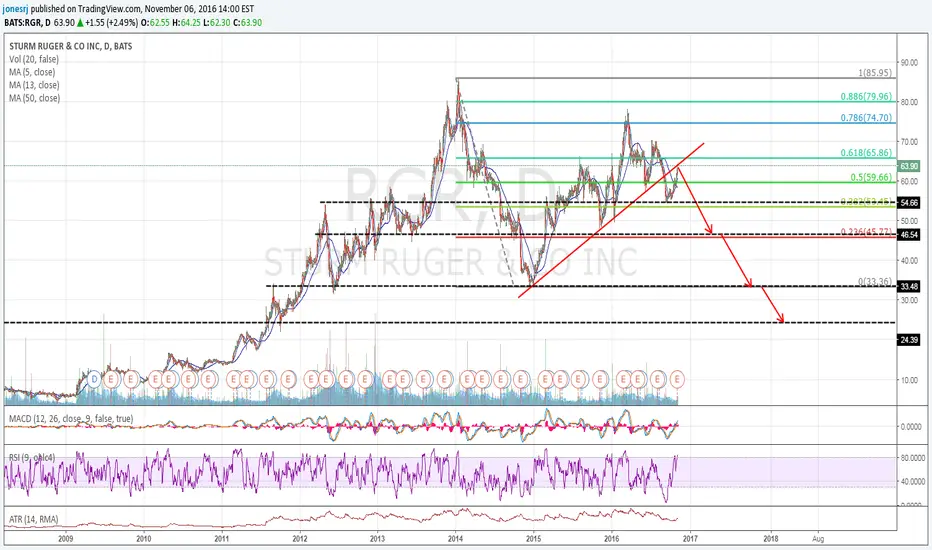Click the 54.66 price tag on the axis

click(x=909, y=203)
